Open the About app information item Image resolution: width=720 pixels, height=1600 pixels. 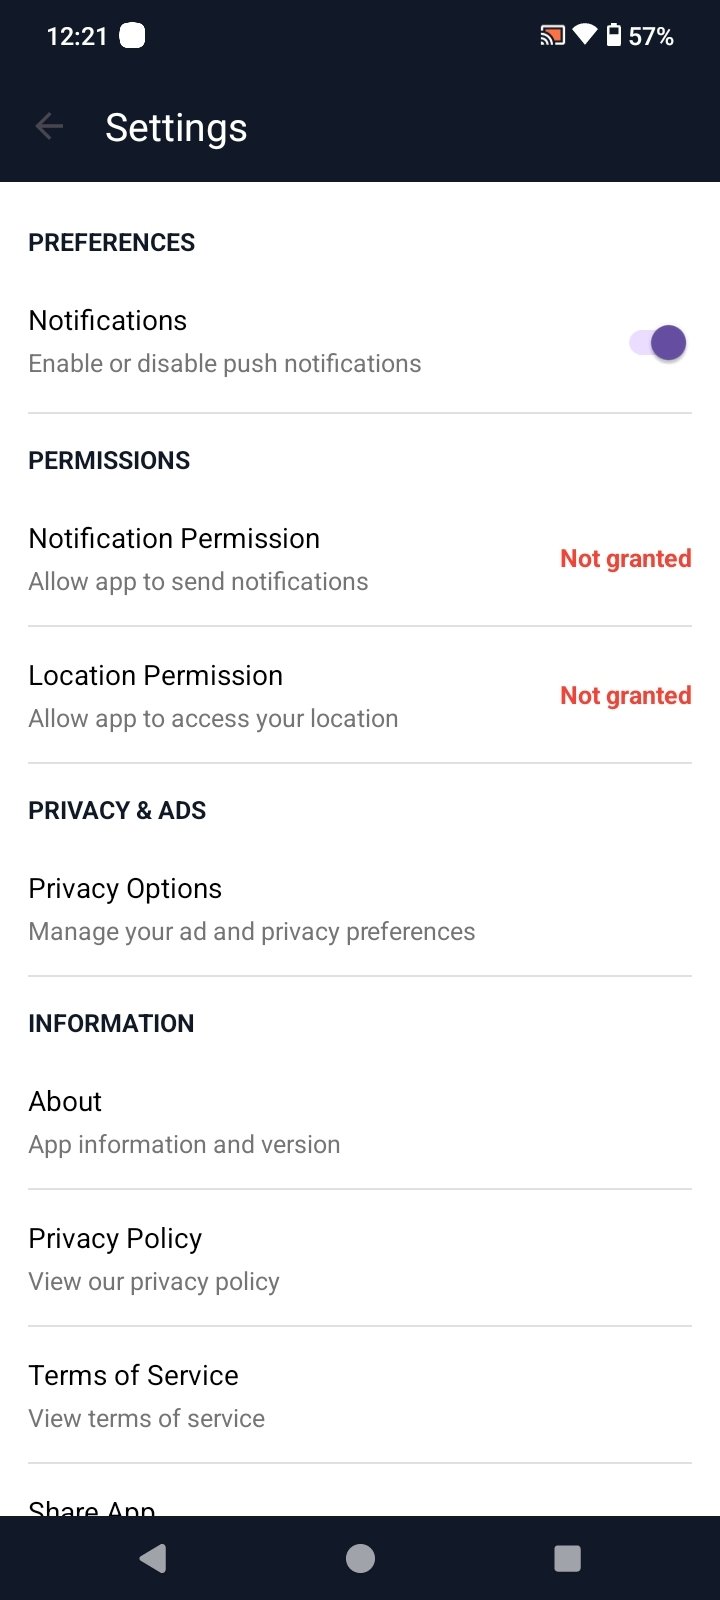click(184, 1121)
